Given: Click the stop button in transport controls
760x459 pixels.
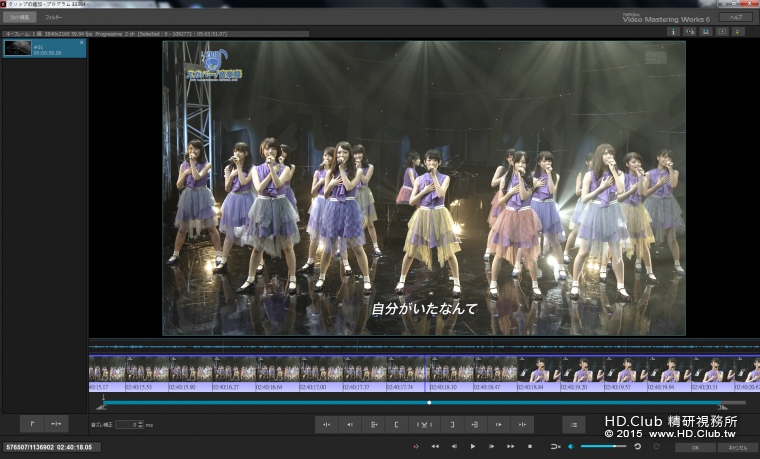Looking at the screenshot, I should 530,446.
